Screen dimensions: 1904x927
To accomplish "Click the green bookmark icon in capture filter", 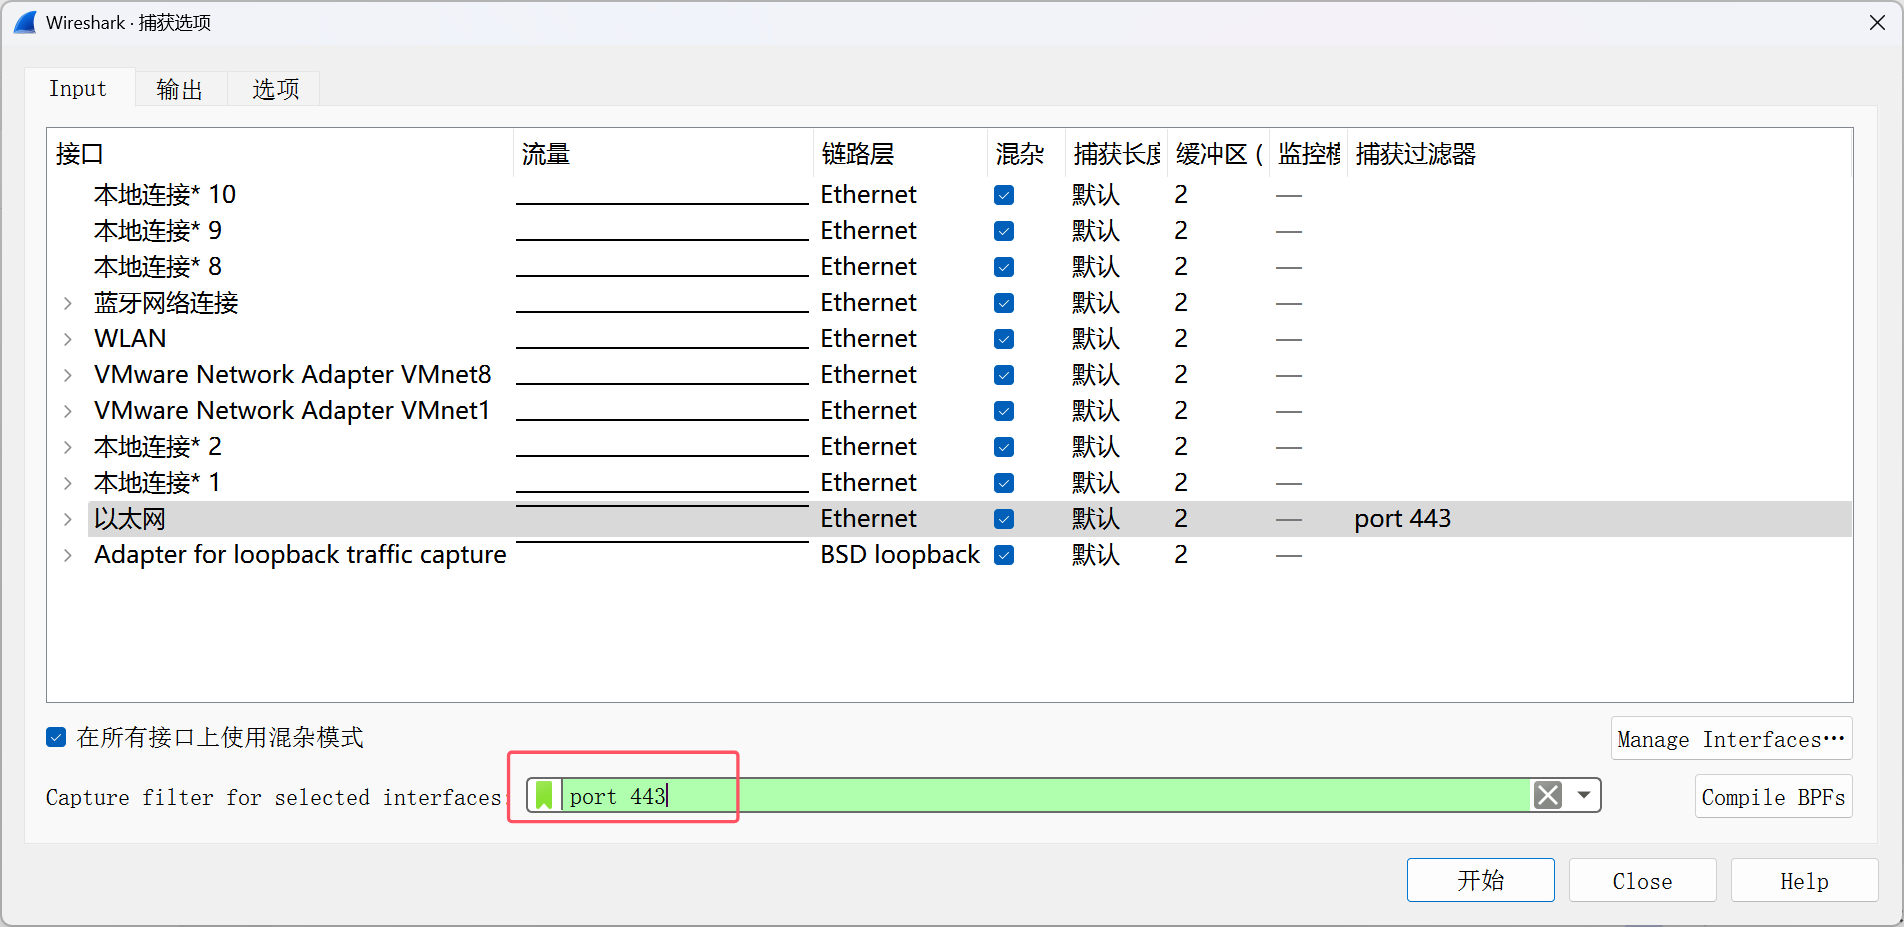I will [x=544, y=796].
